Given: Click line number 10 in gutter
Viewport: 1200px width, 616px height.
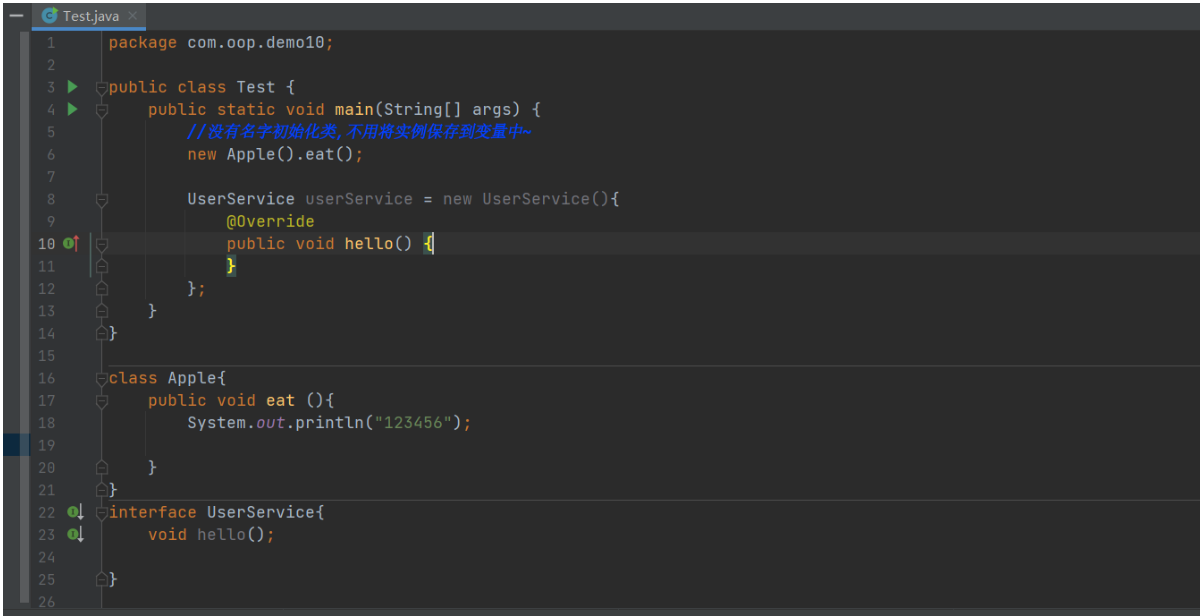Looking at the screenshot, I should [x=46, y=243].
